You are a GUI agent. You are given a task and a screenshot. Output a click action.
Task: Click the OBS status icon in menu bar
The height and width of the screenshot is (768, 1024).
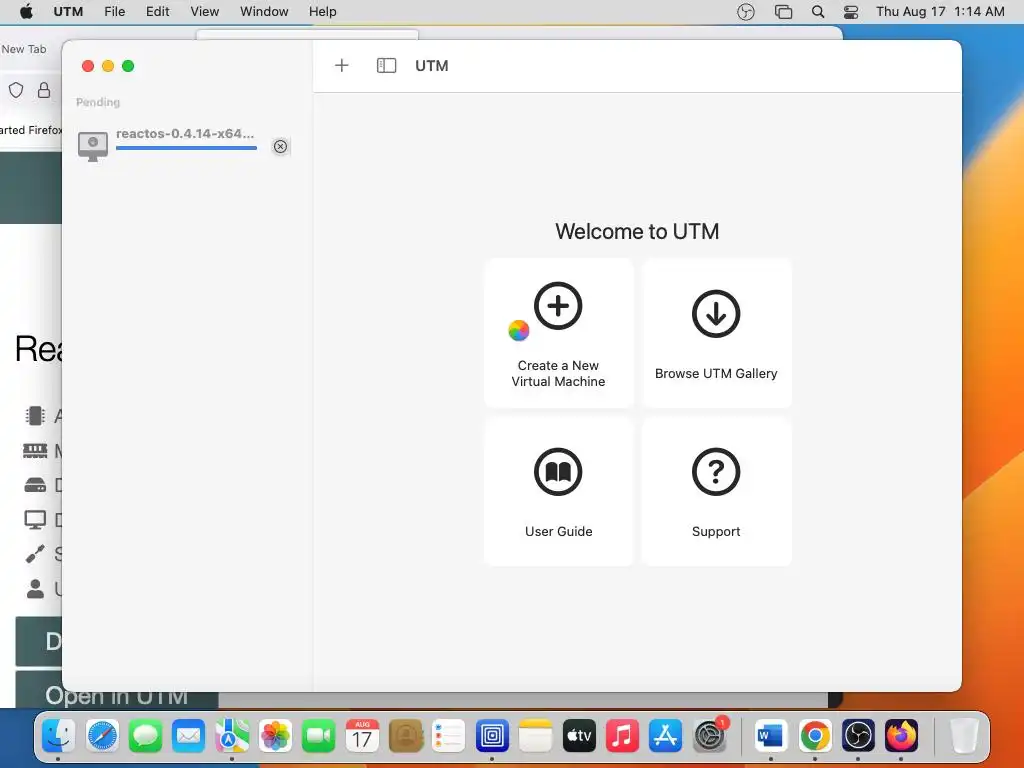746,12
